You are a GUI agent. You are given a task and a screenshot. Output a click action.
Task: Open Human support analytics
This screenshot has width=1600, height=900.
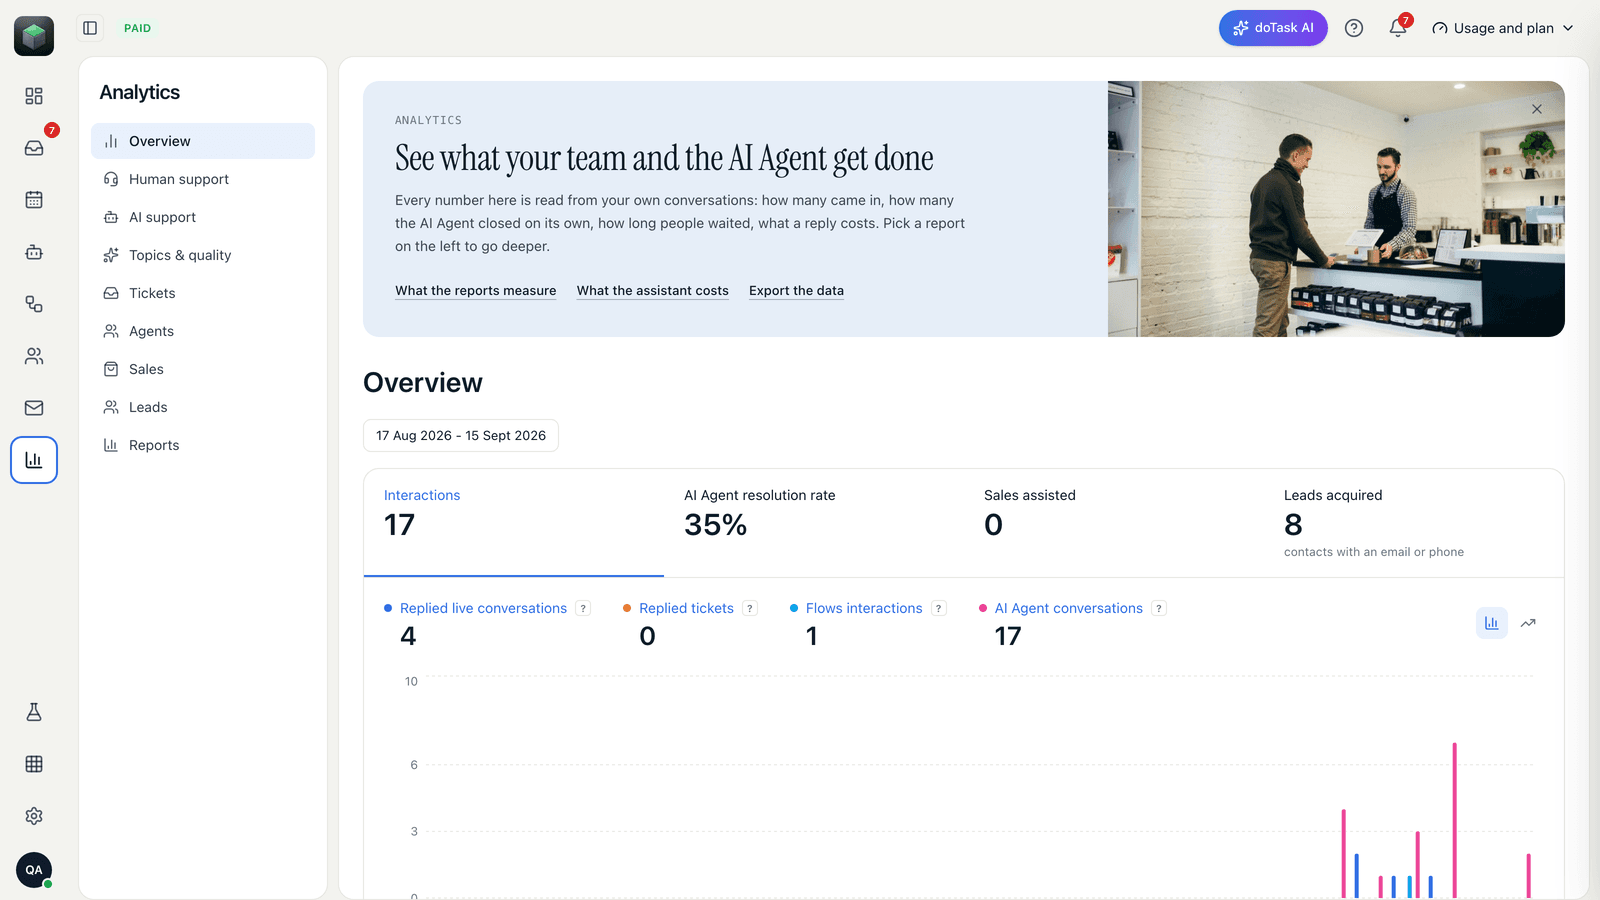click(203, 179)
